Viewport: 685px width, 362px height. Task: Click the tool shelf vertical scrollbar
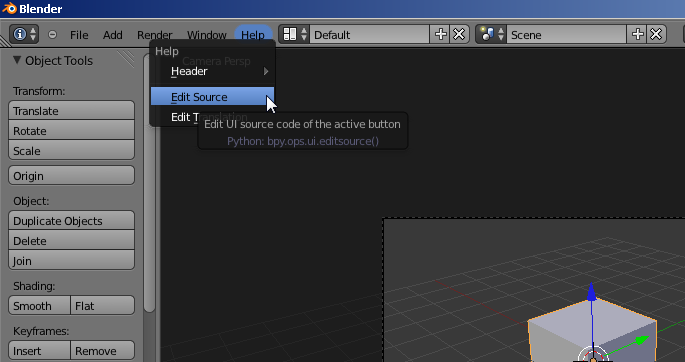[149, 183]
